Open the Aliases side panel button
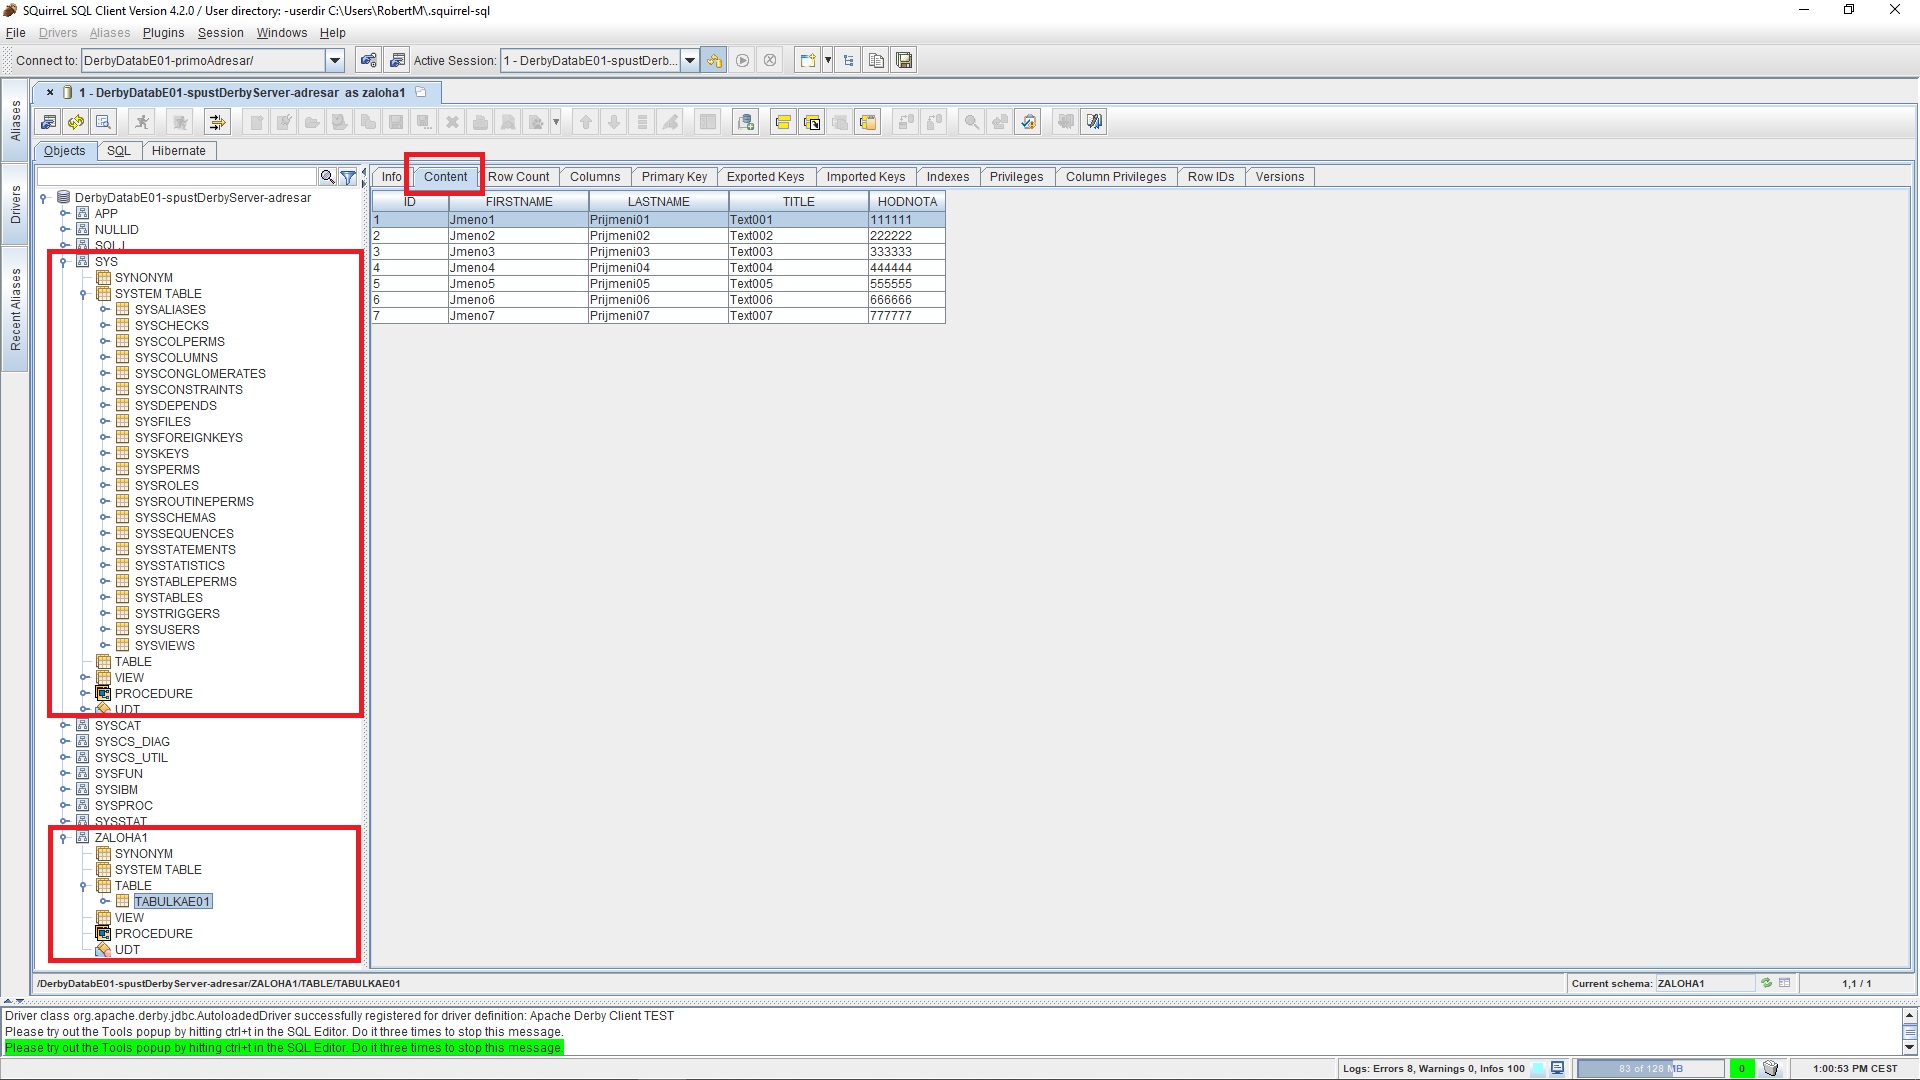The image size is (1920, 1080). click(x=15, y=120)
